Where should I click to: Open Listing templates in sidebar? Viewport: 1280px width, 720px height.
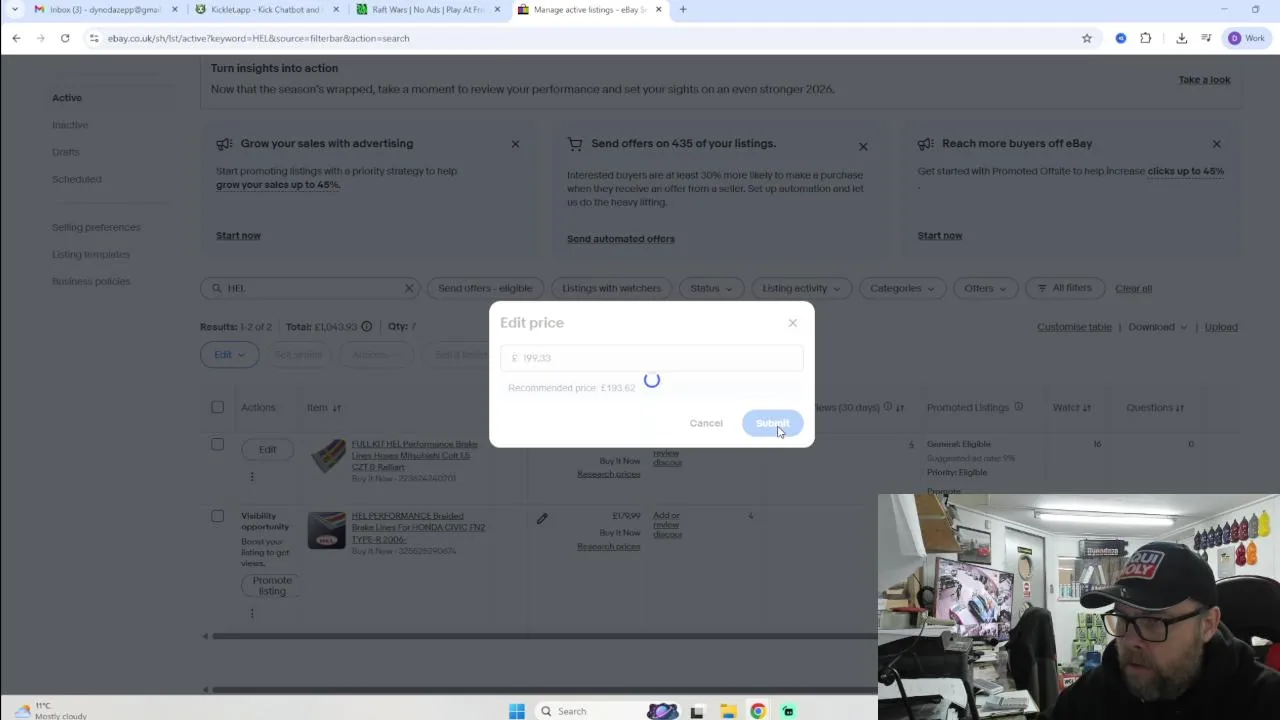[91, 254]
